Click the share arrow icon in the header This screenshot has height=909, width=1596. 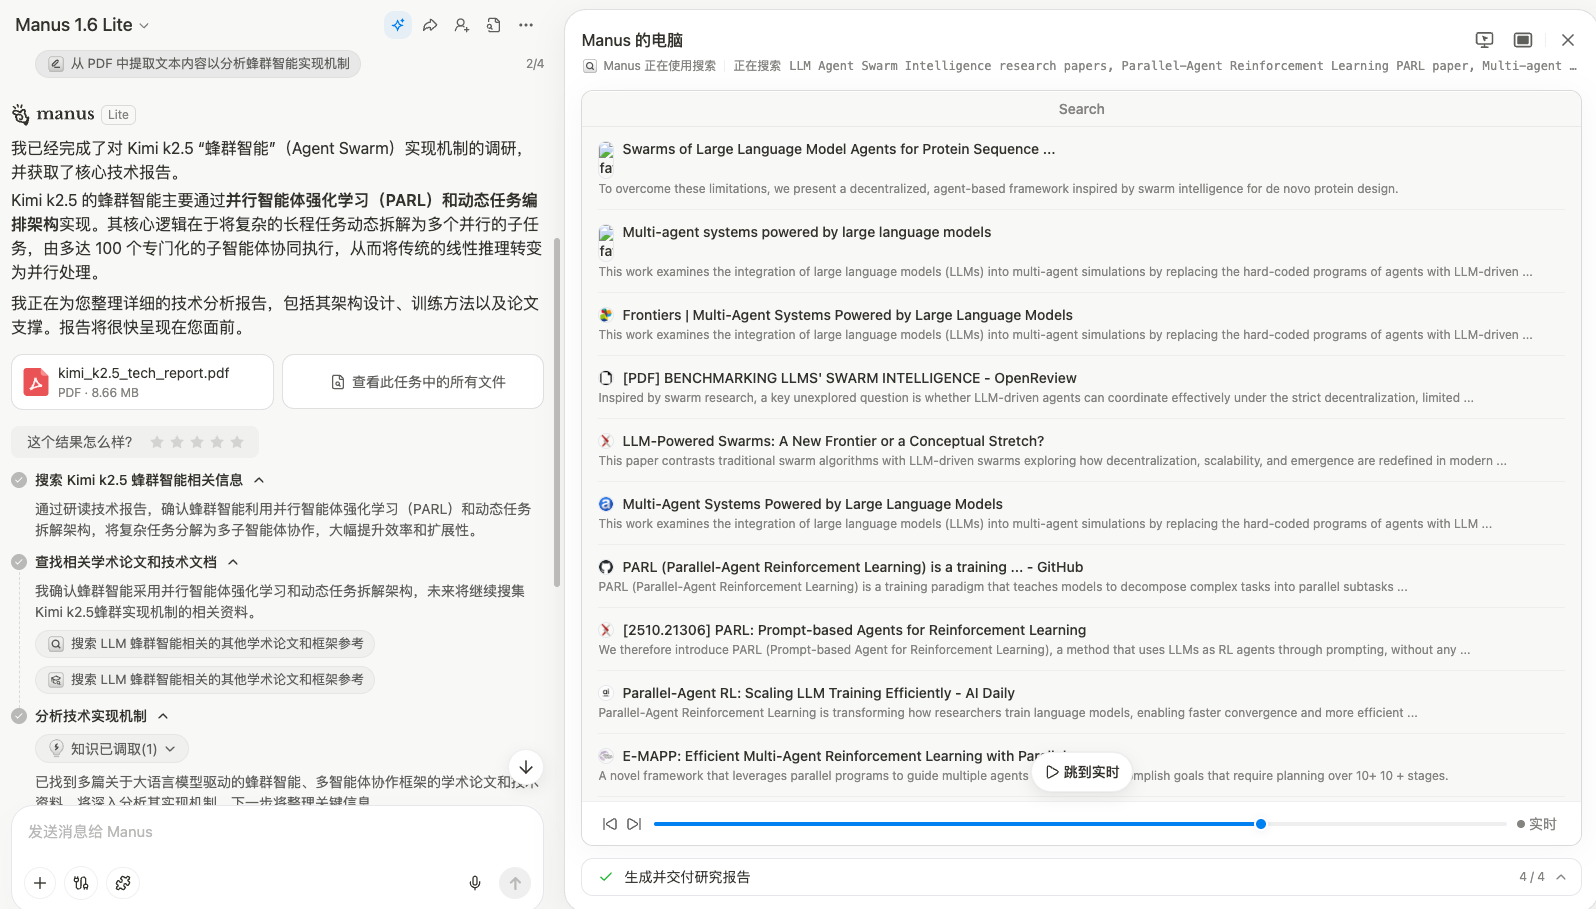(x=430, y=25)
